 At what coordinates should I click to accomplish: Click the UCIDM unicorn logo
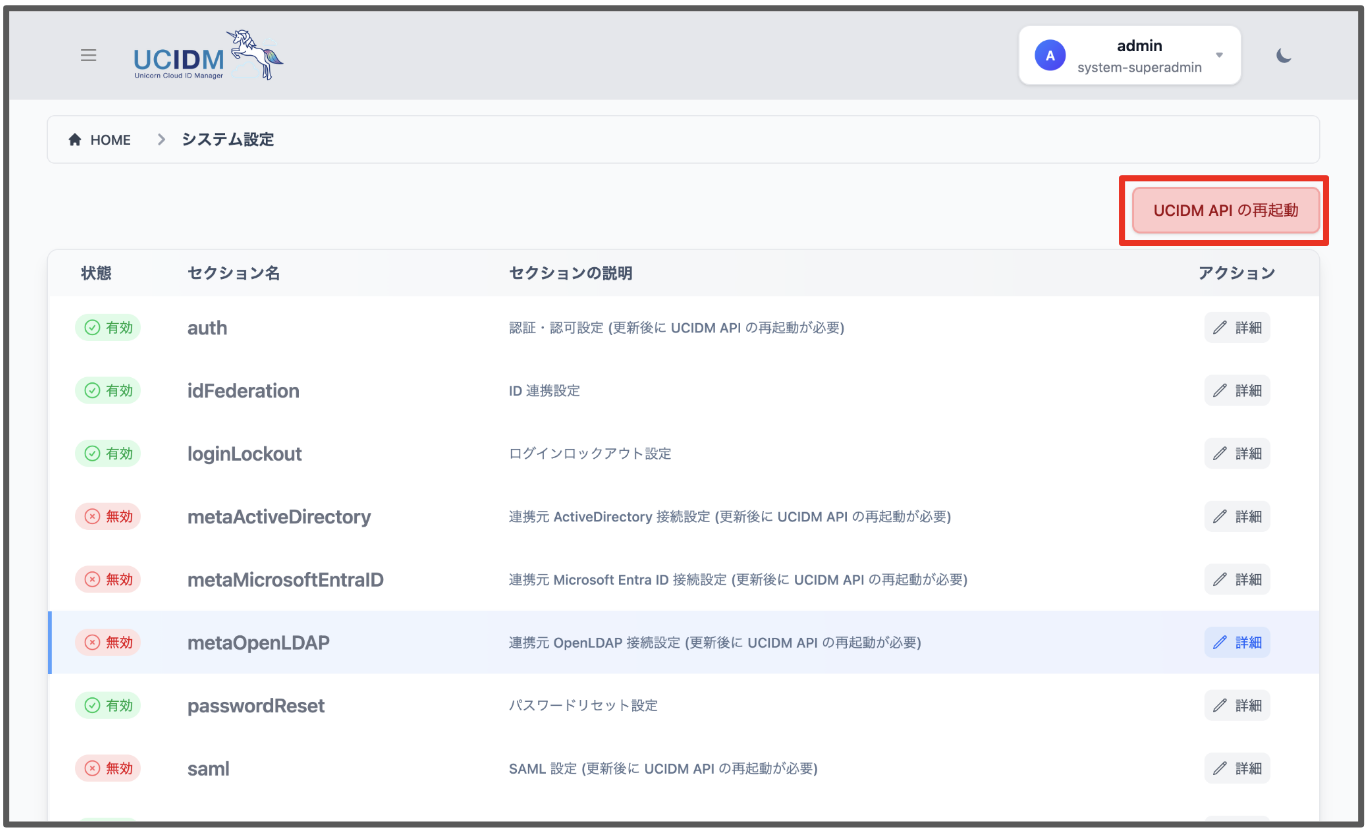pyautogui.click(x=209, y=55)
